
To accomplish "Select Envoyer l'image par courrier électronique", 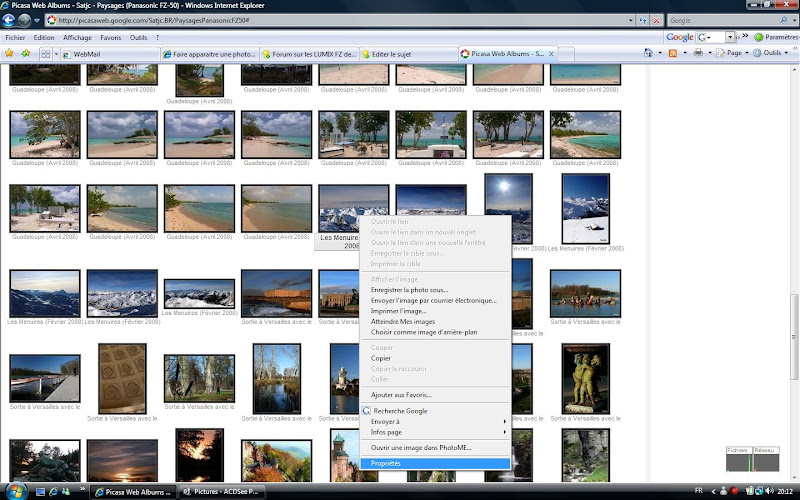I will [435, 301].
